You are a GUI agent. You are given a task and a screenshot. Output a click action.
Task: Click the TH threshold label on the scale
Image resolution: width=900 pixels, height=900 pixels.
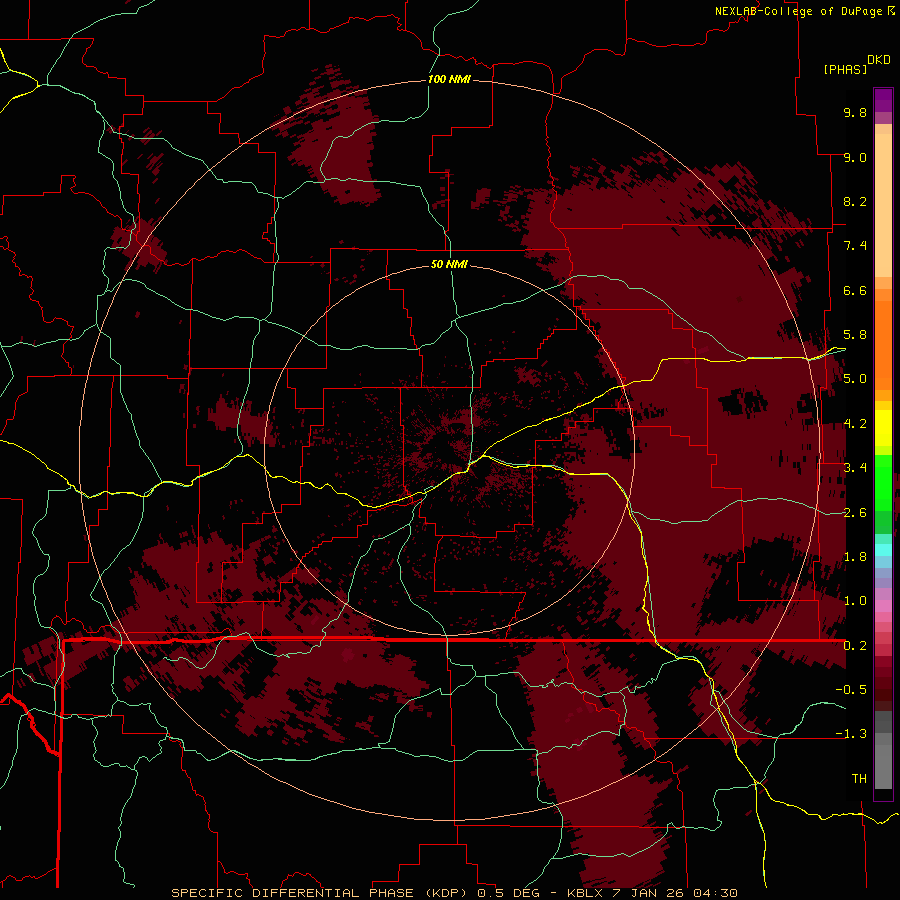click(859, 779)
